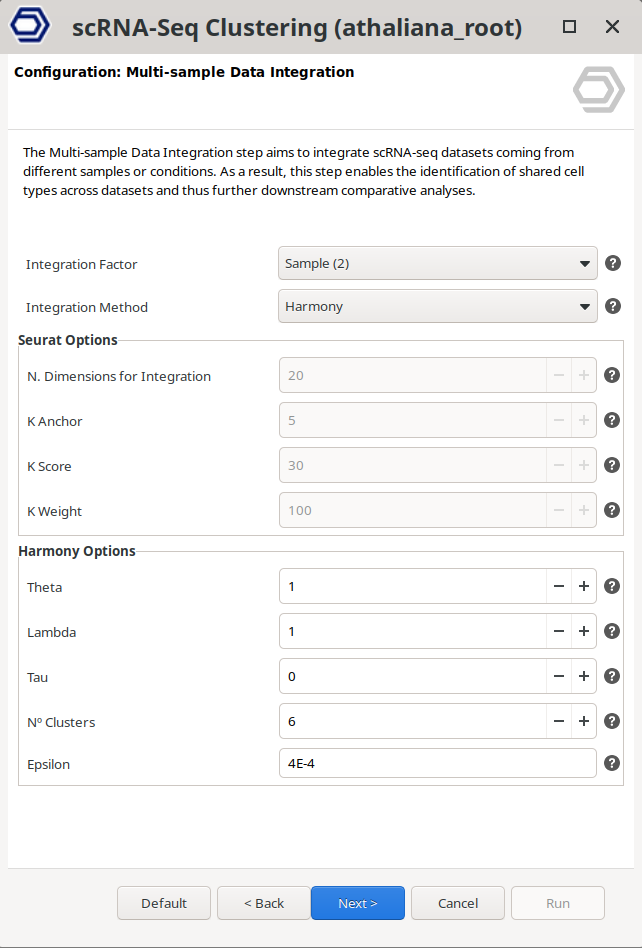Show help for Nº Clusters option
The width and height of the screenshot is (642, 948).
pyautogui.click(x=613, y=721)
